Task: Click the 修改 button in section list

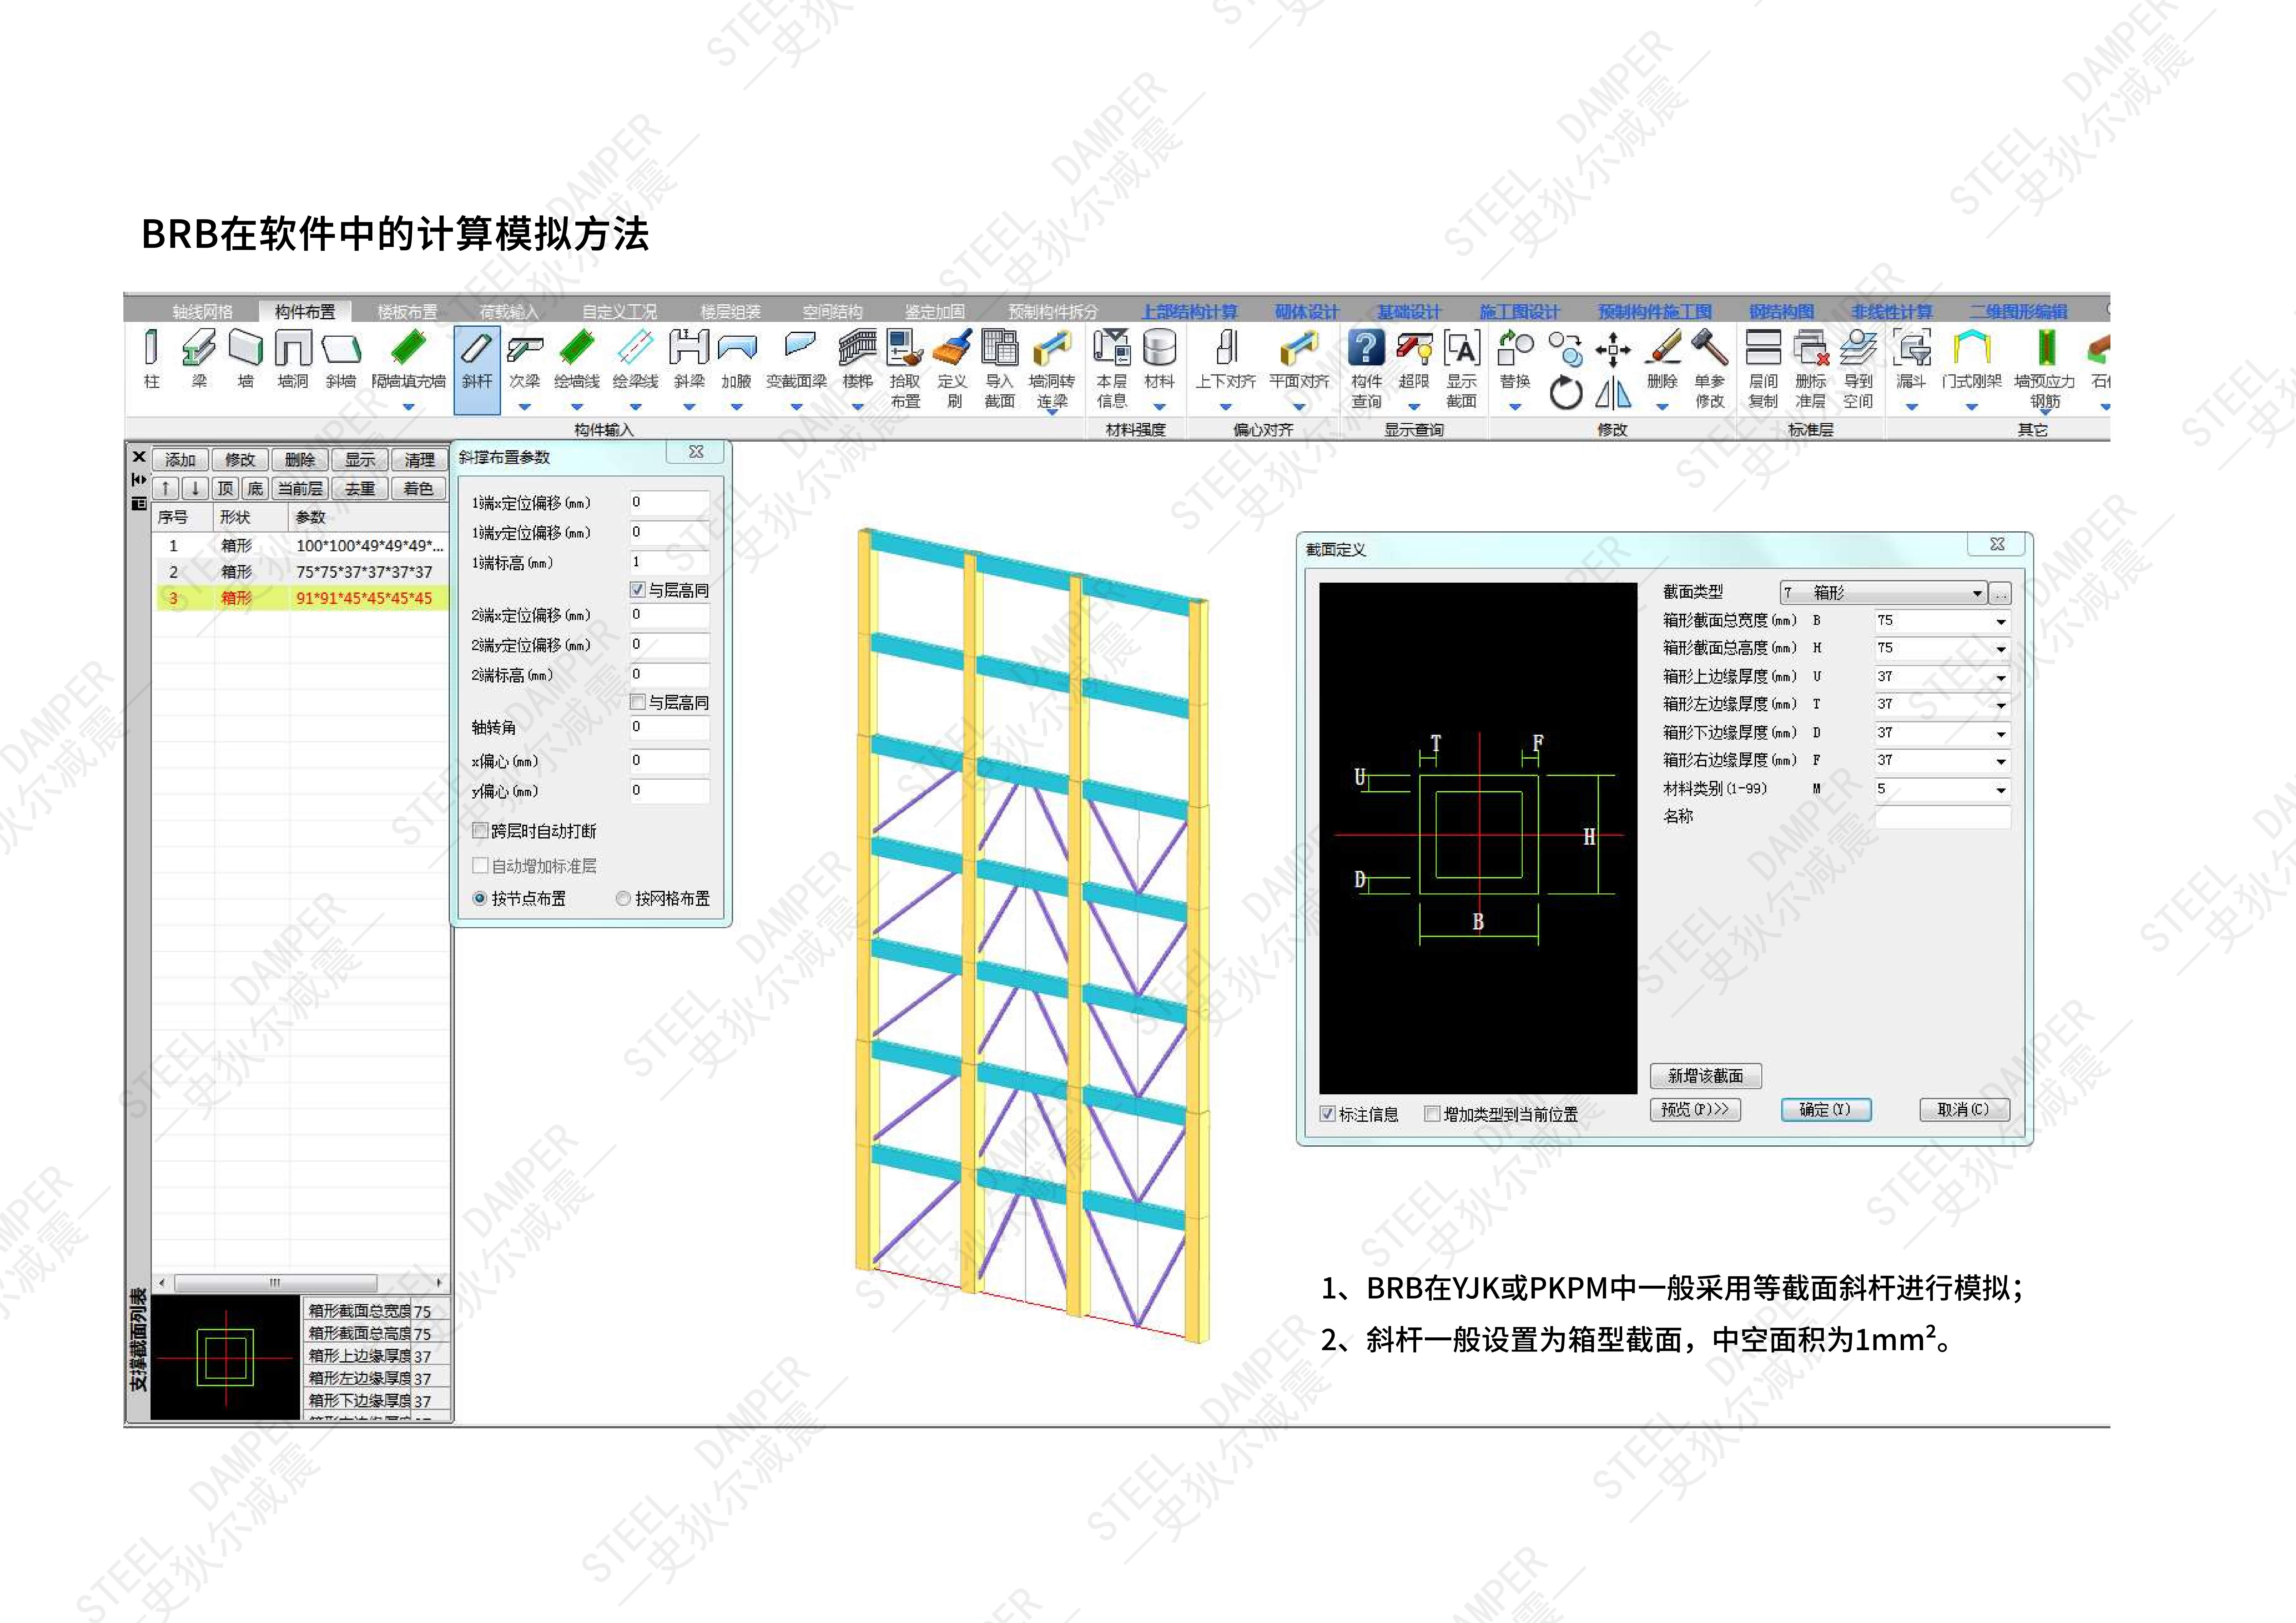Action: click(x=240, y=460)
